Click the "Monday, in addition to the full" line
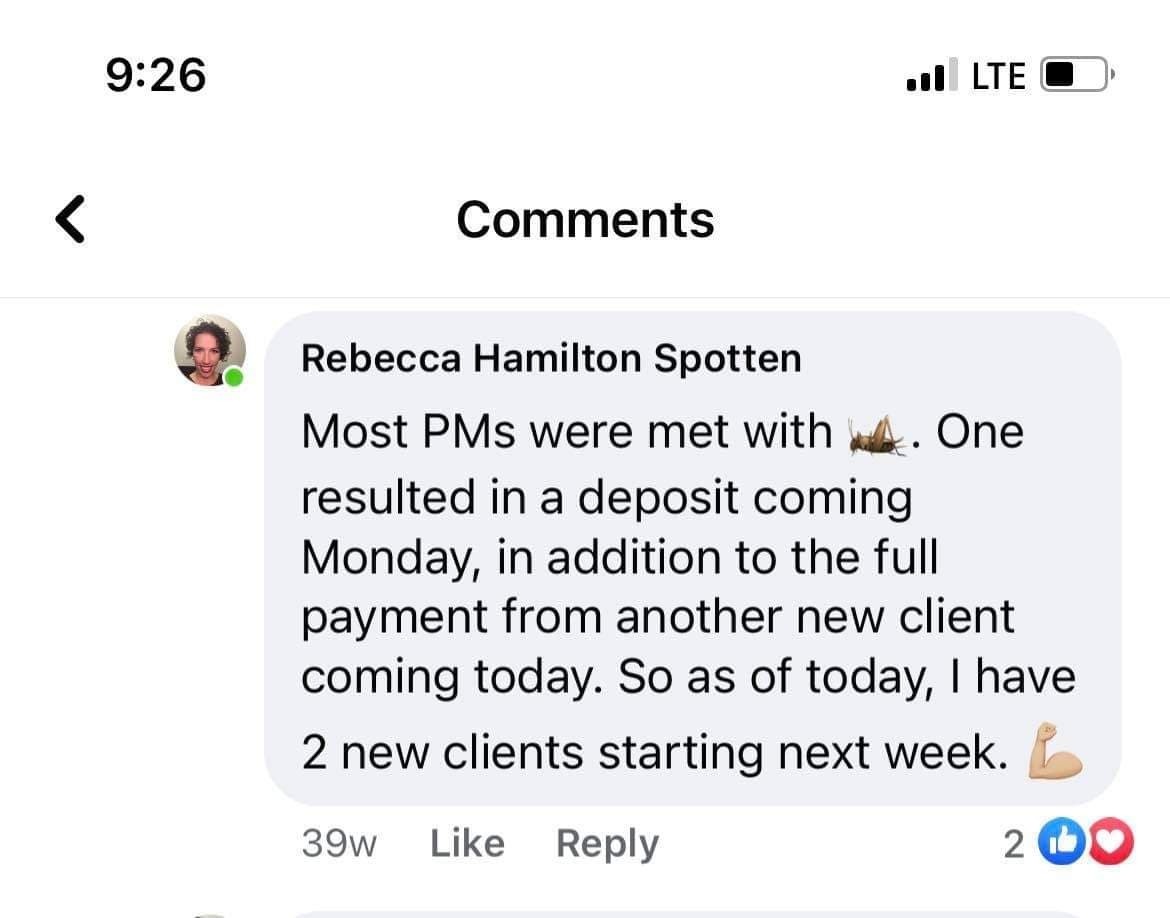 coord(620,556)
